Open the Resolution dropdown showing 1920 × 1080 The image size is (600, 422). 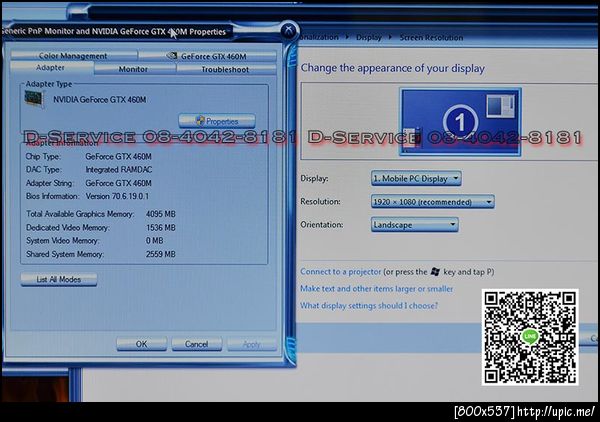point(432,202)
